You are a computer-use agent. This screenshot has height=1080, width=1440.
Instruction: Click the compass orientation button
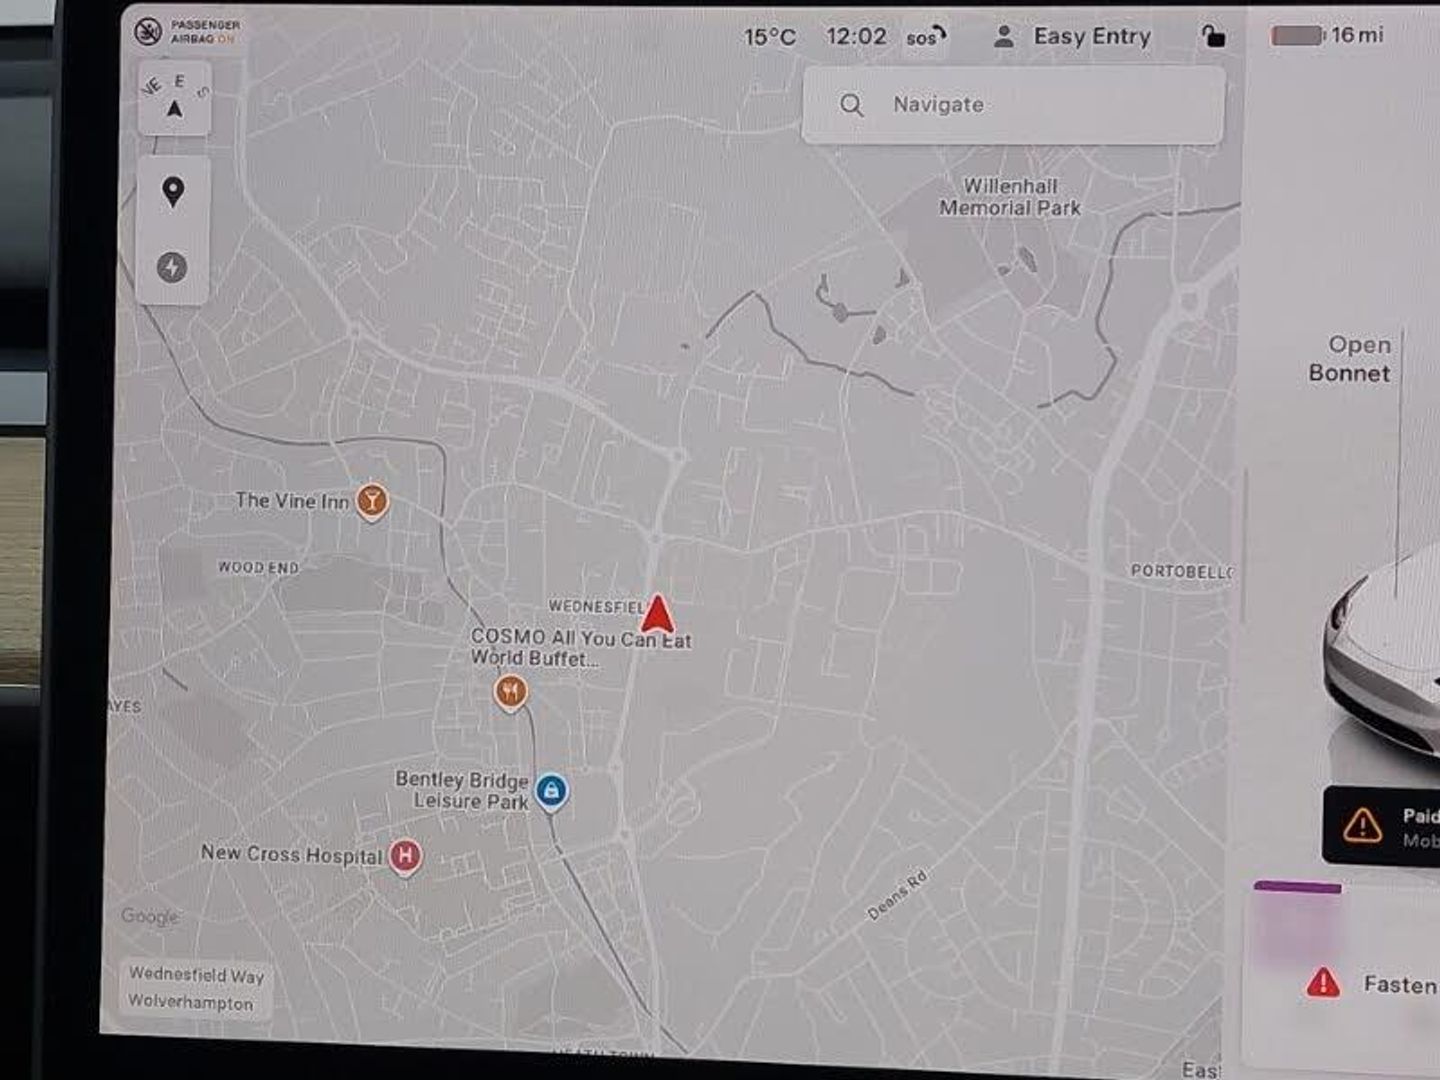[x=175, y=98]
